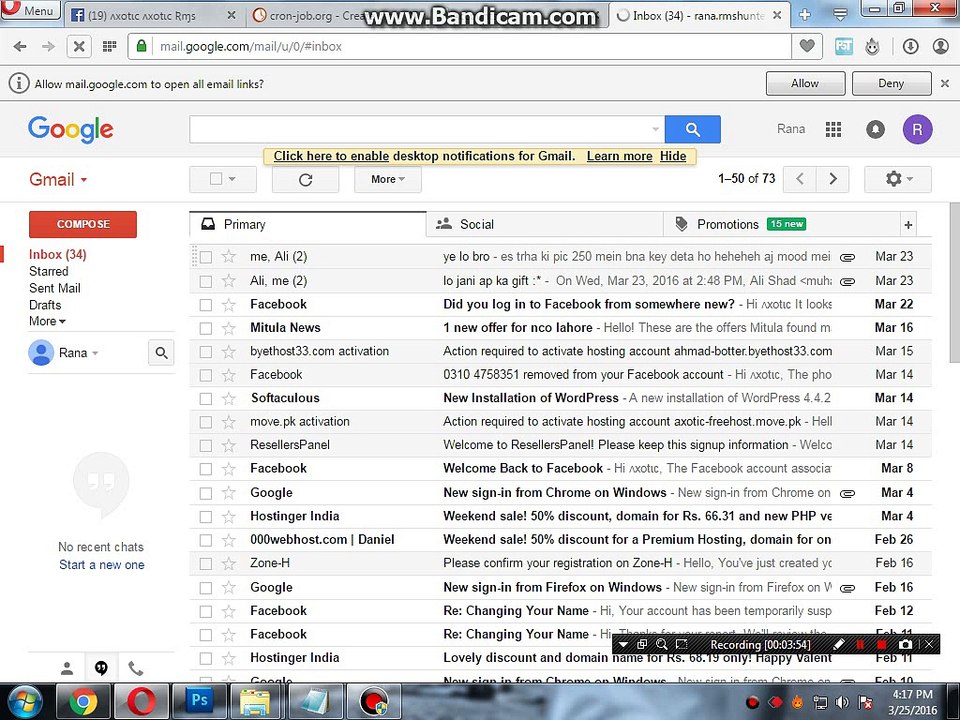Refresh the inbox with the reload icon
Screen dimensions: 960x720
[306, 179]
